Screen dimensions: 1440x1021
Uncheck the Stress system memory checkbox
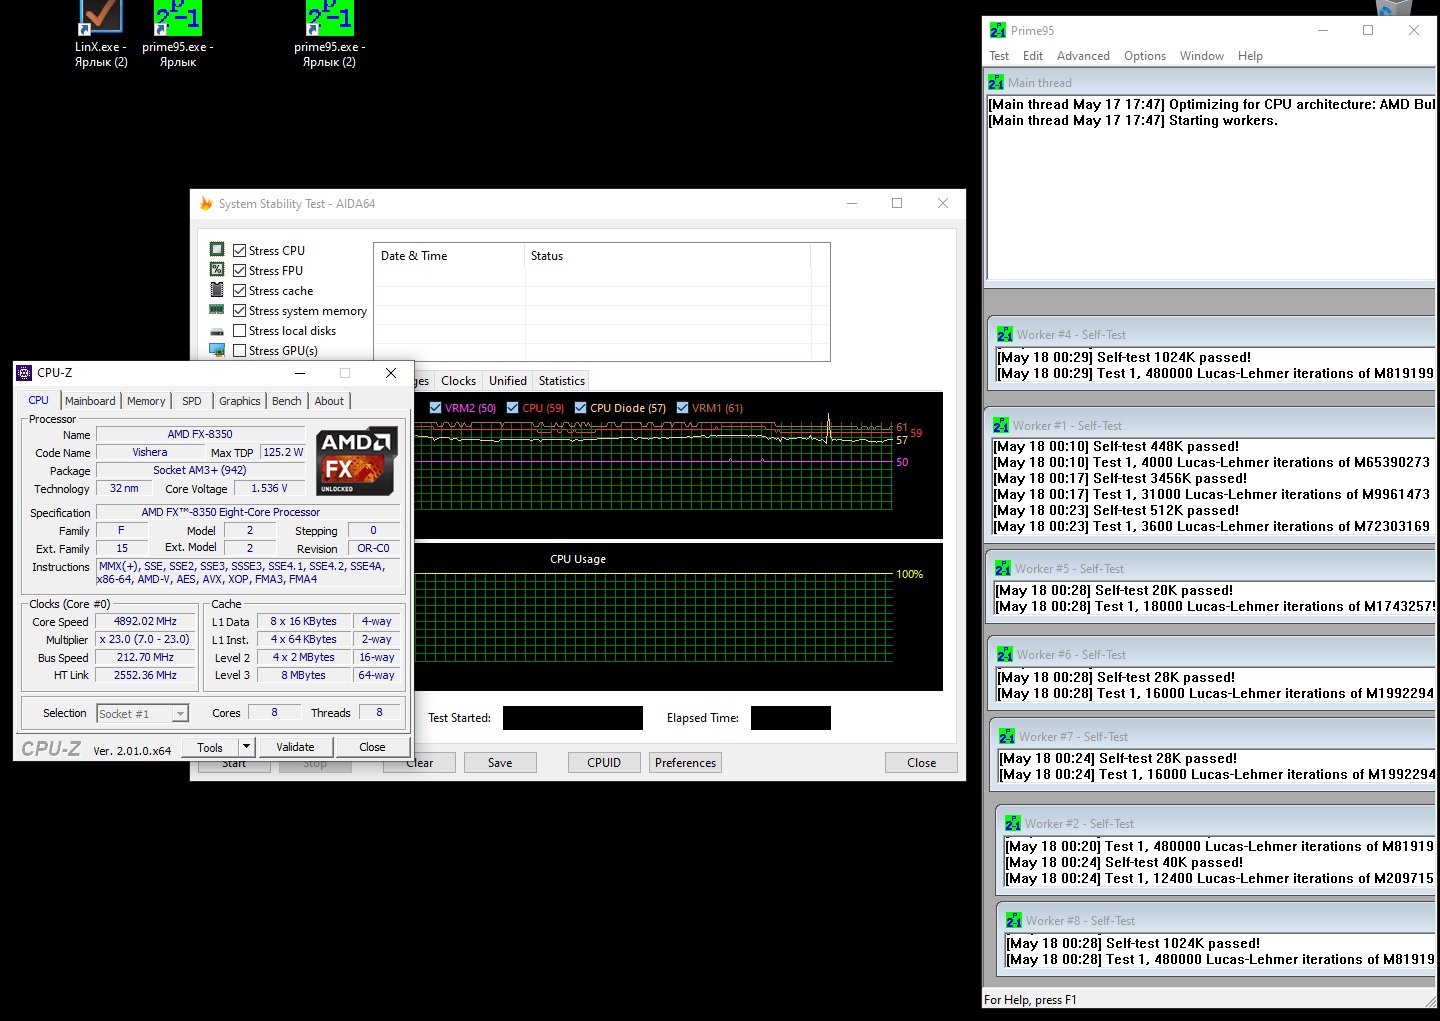click(240, 310)
